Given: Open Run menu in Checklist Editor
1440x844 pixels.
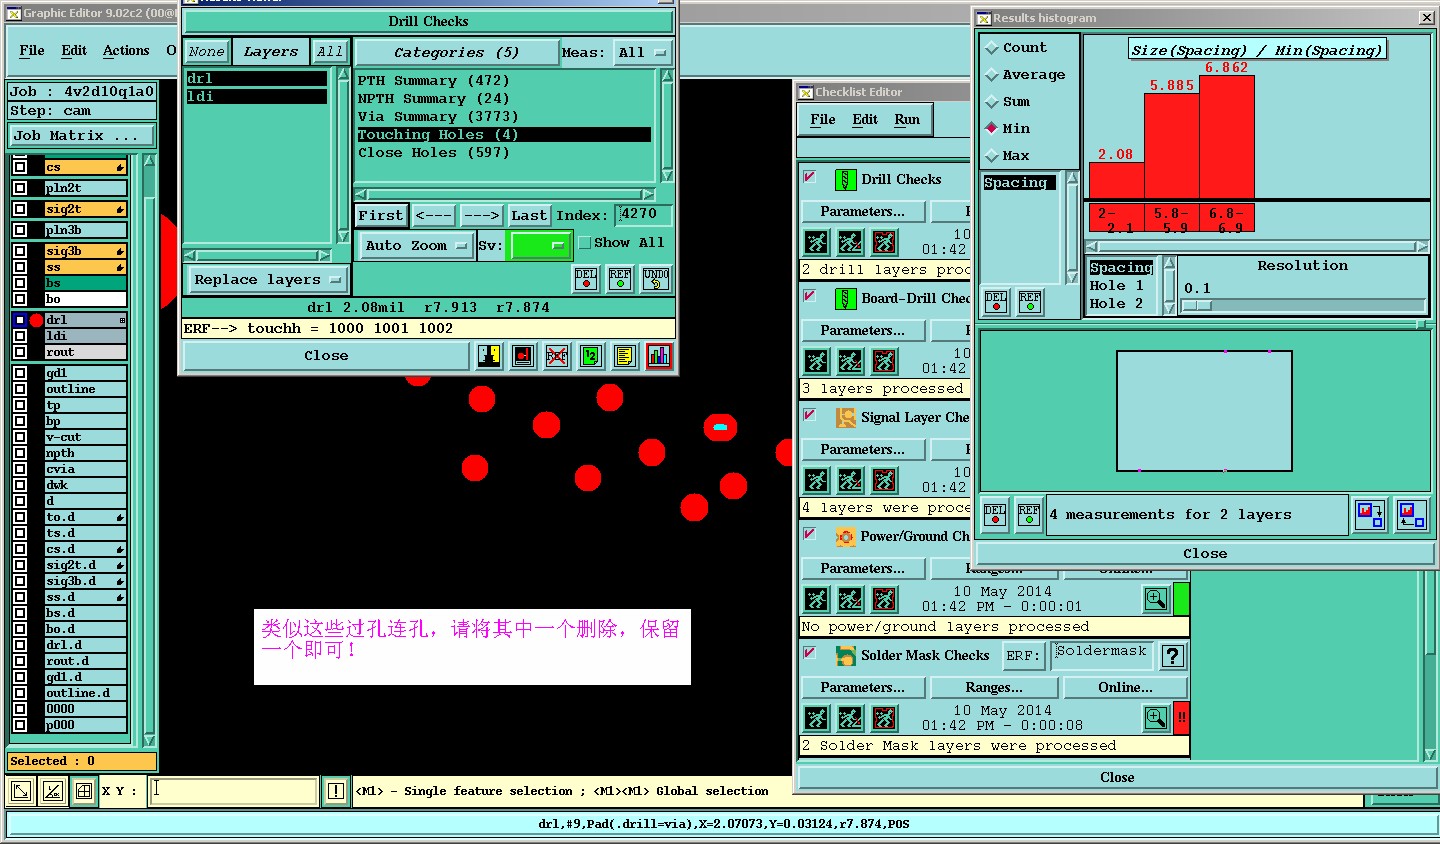Looking at the screenshot, I should (x=907, y=120).
